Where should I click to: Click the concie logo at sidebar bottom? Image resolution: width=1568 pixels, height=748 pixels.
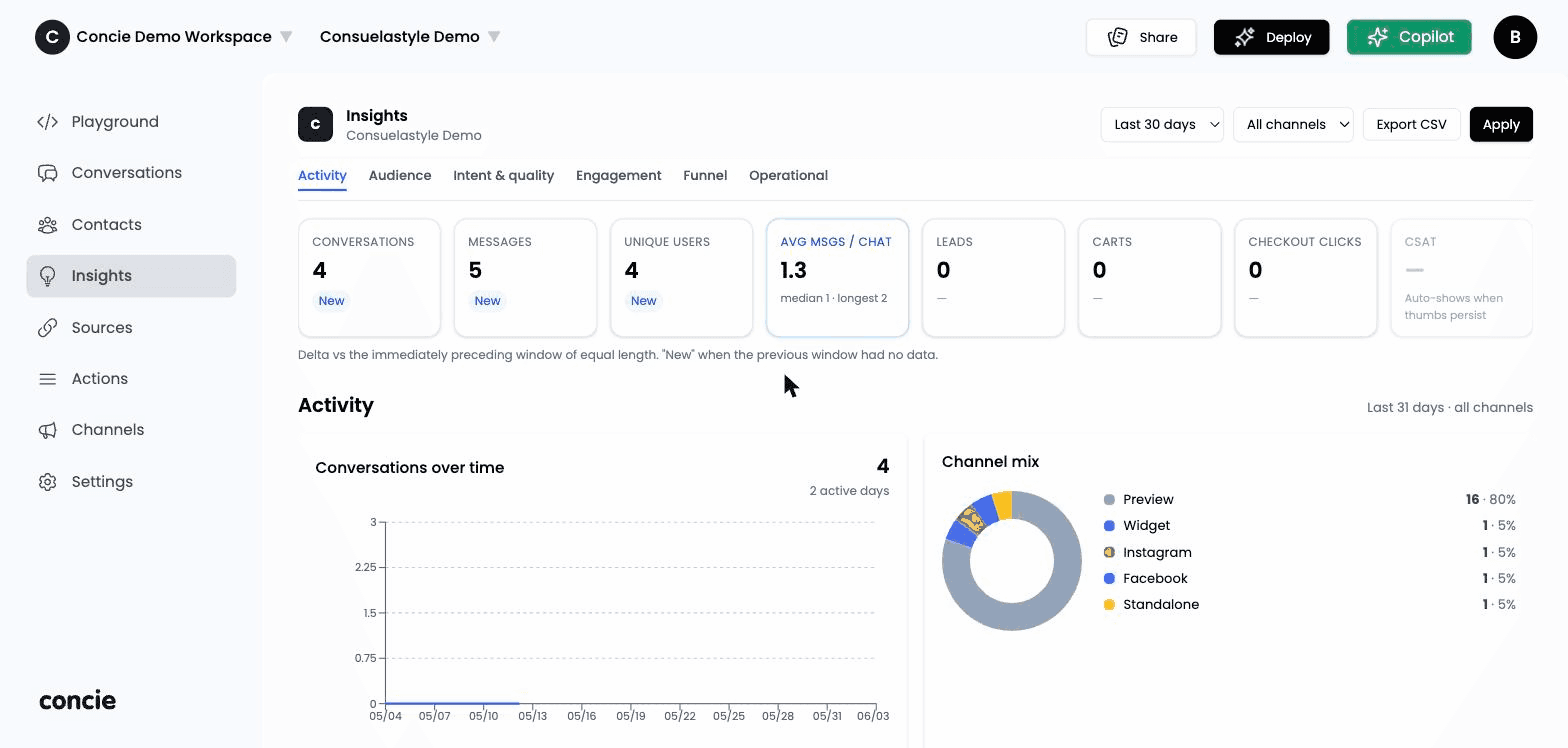[77, 700]
